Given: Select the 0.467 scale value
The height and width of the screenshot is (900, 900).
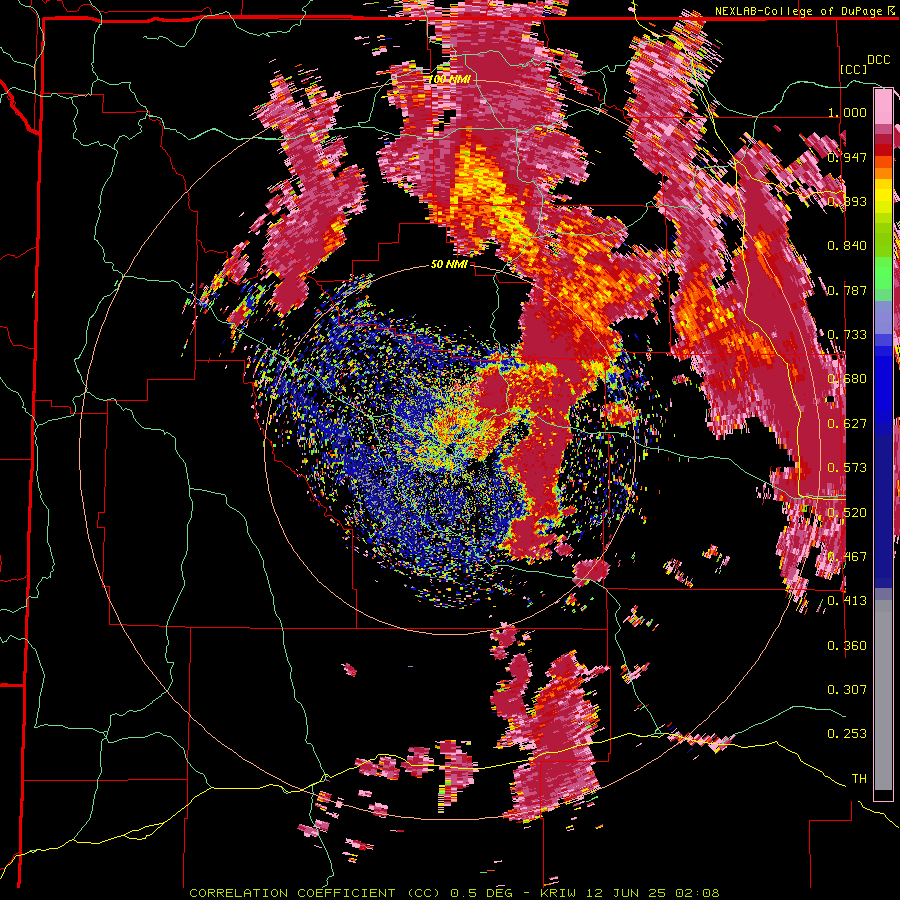Looking at the screenshot, I should 847,557.
